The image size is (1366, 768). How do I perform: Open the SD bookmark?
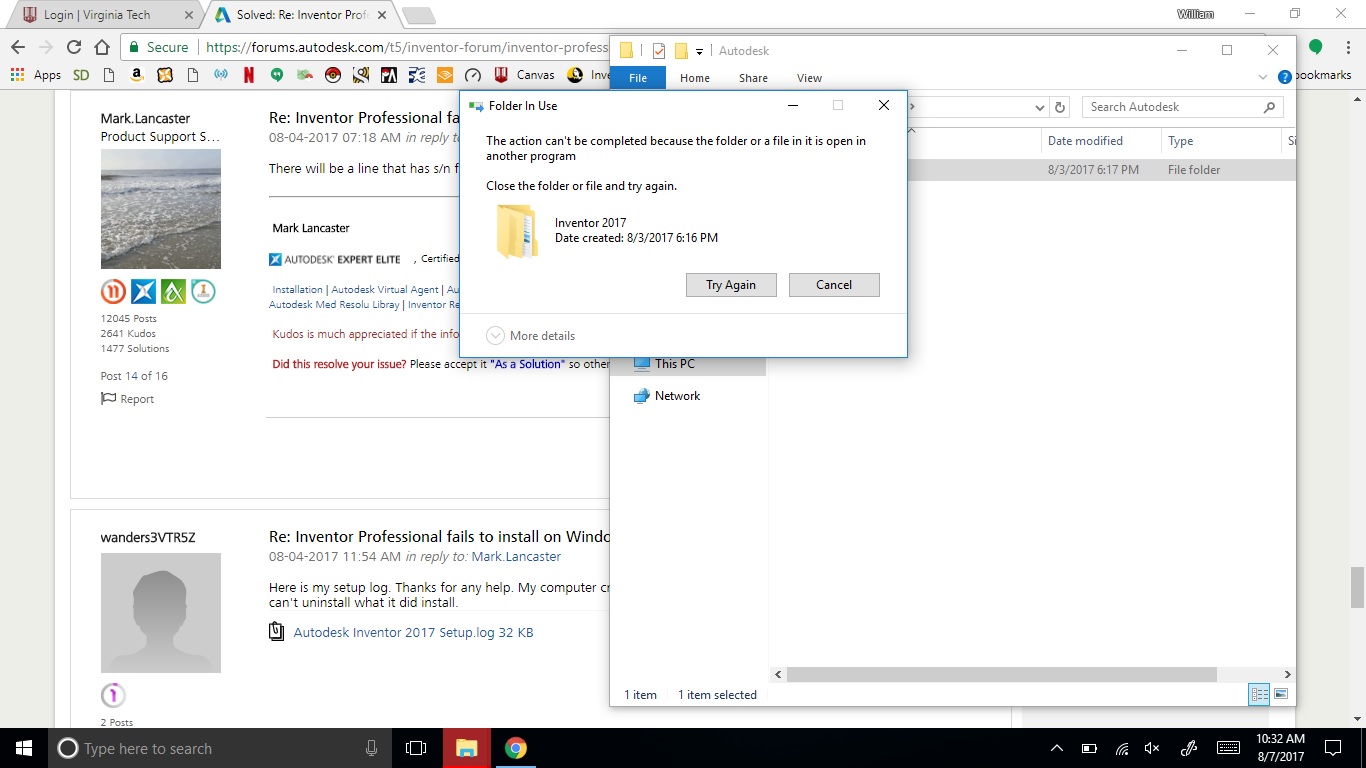tap(81, 75)
